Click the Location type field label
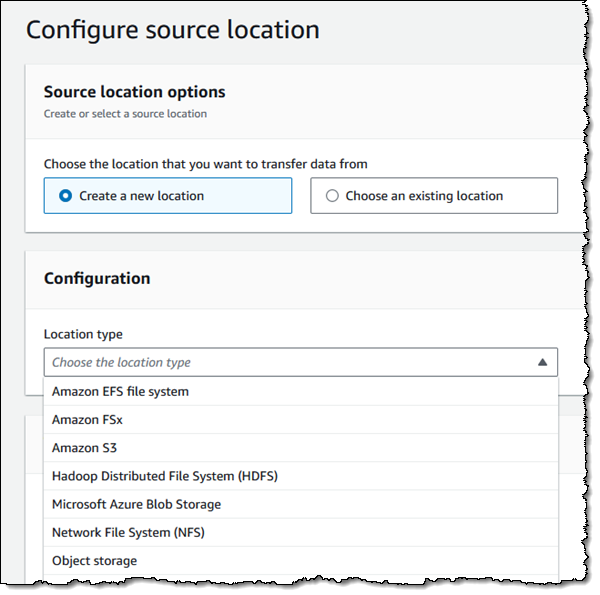This screenshot has height=595, width=600. point(83,334)
